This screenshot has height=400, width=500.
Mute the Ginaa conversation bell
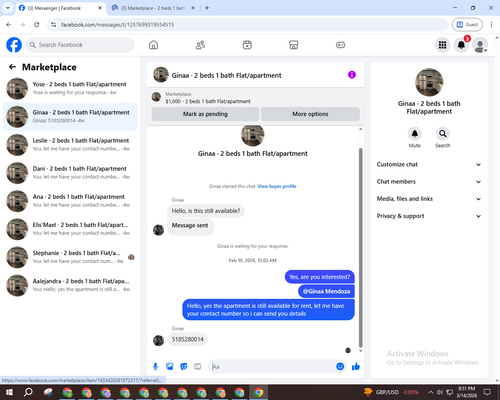pyautogui.click(x=414, y=134)
